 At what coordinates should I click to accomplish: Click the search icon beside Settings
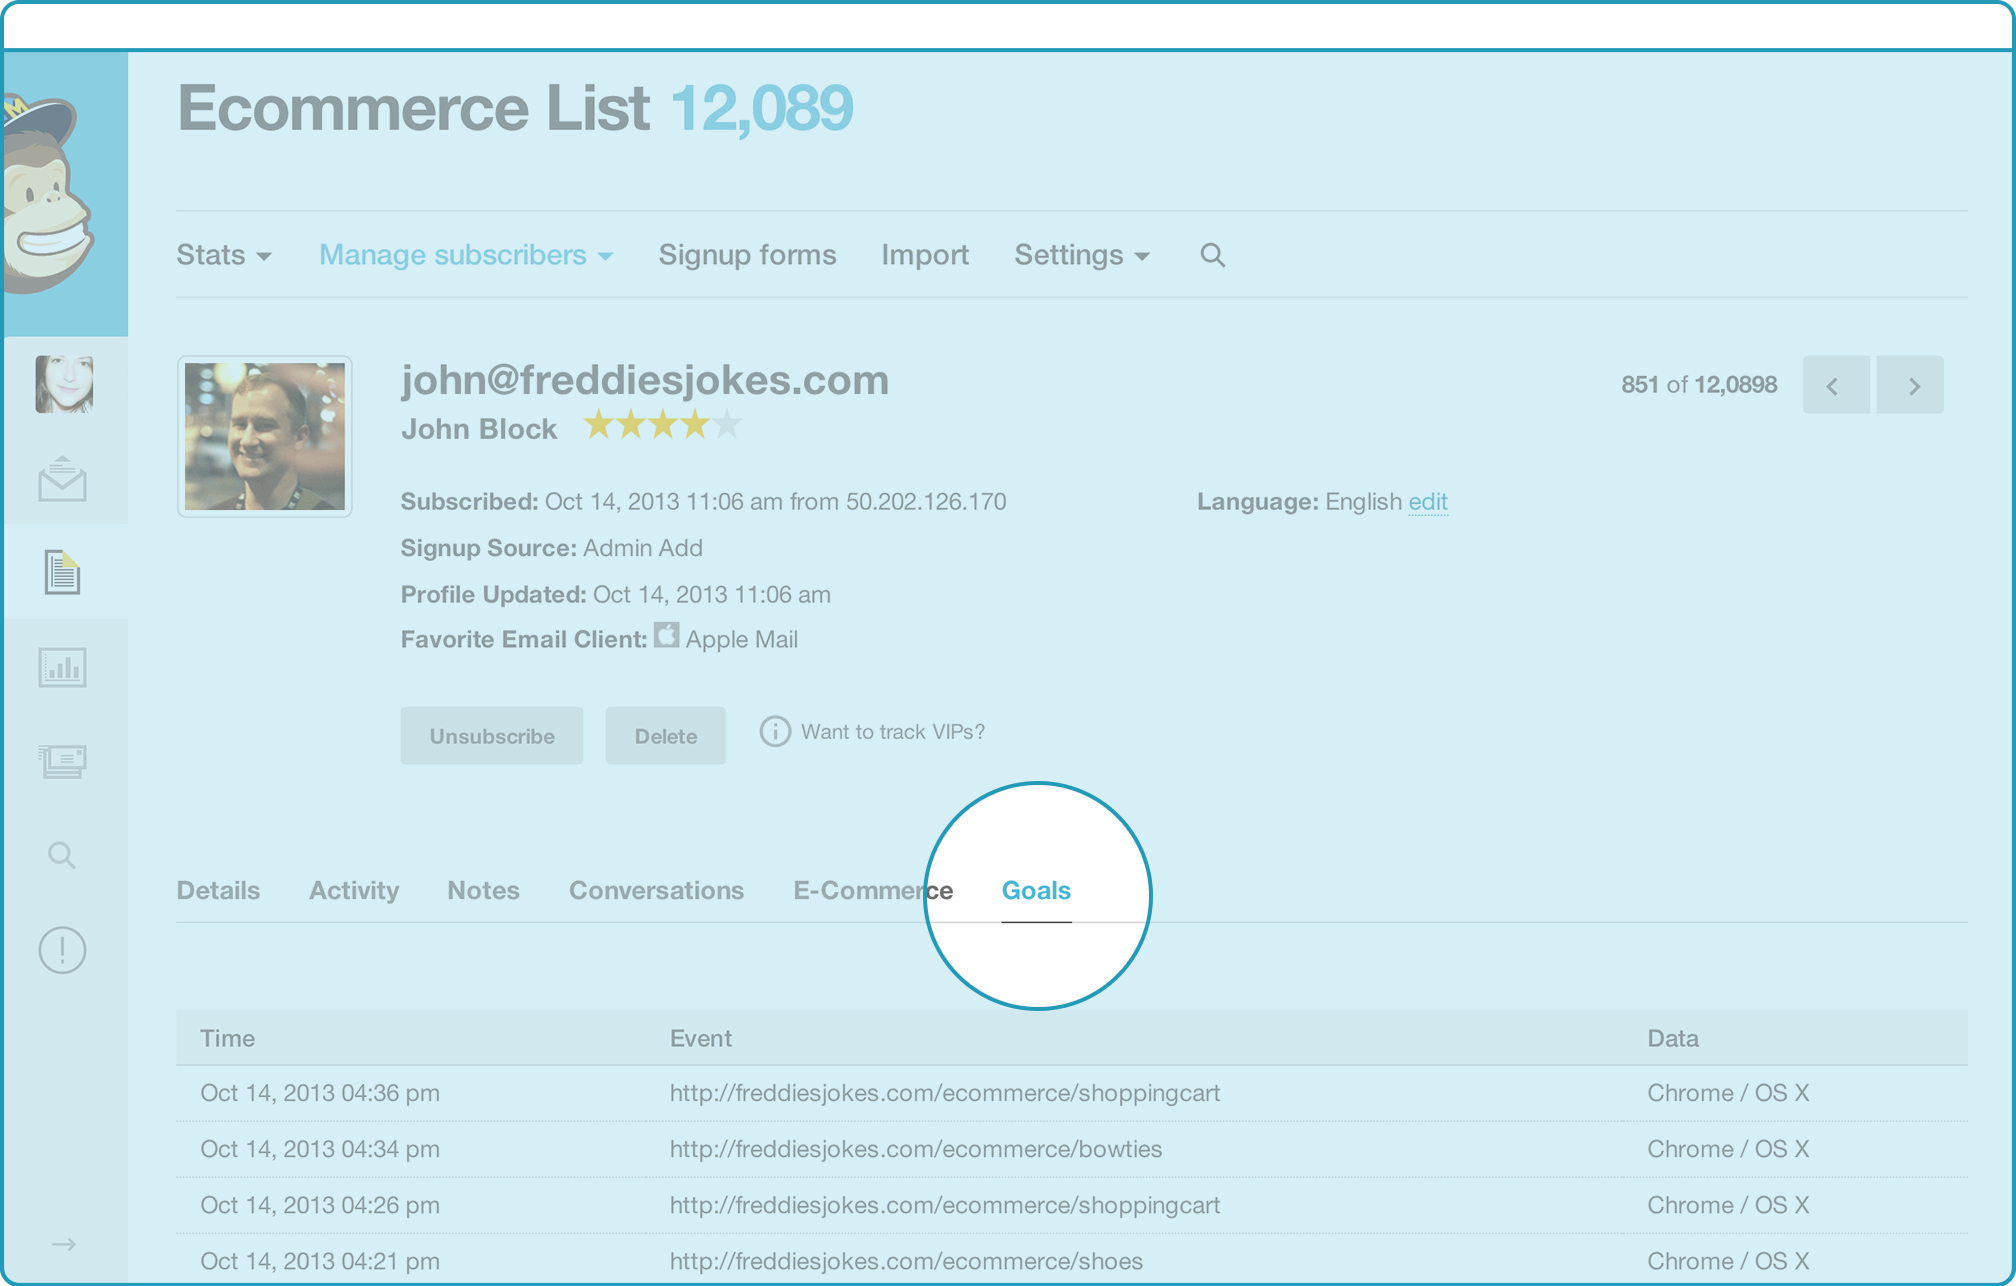pos(1212,255)
